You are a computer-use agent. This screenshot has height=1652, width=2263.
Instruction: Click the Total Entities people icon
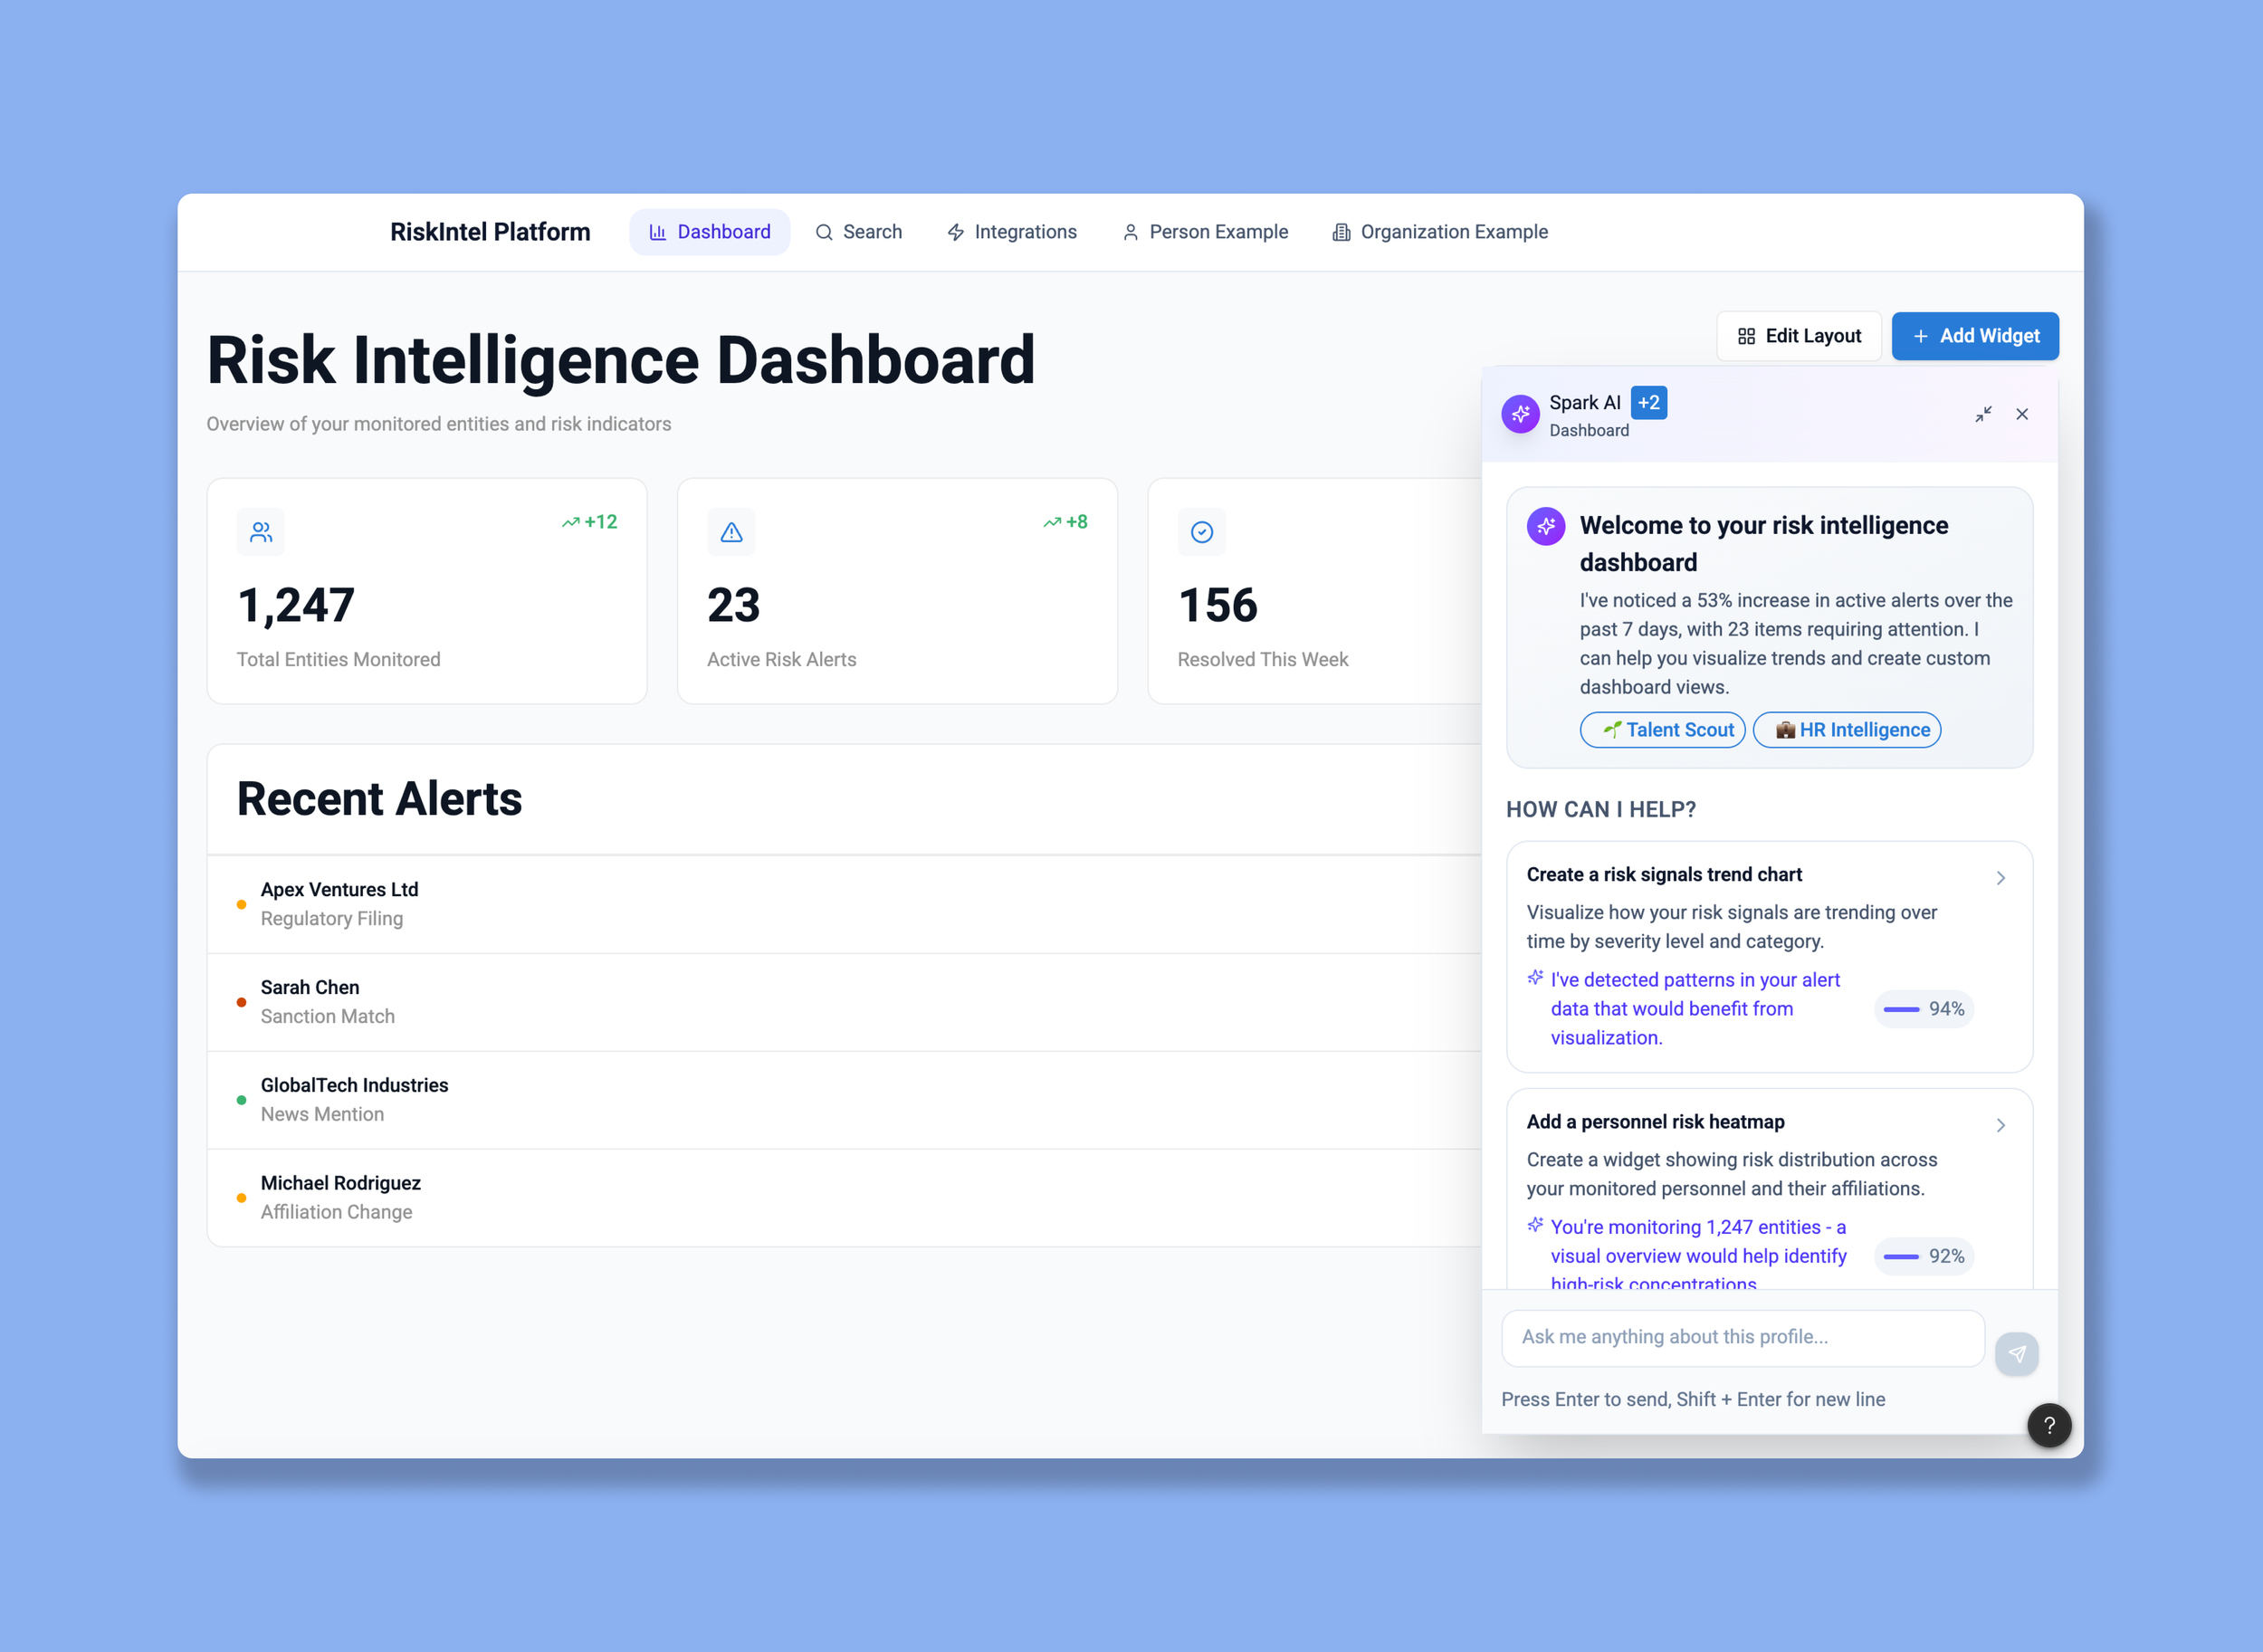pos(261,532)
